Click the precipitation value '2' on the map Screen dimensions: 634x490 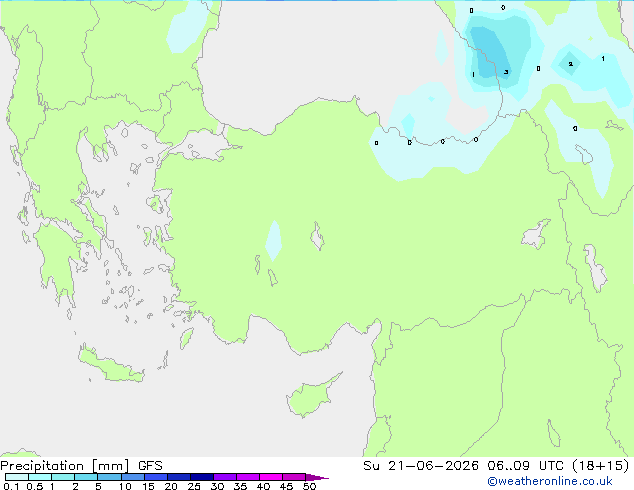(x=571, y=64)
